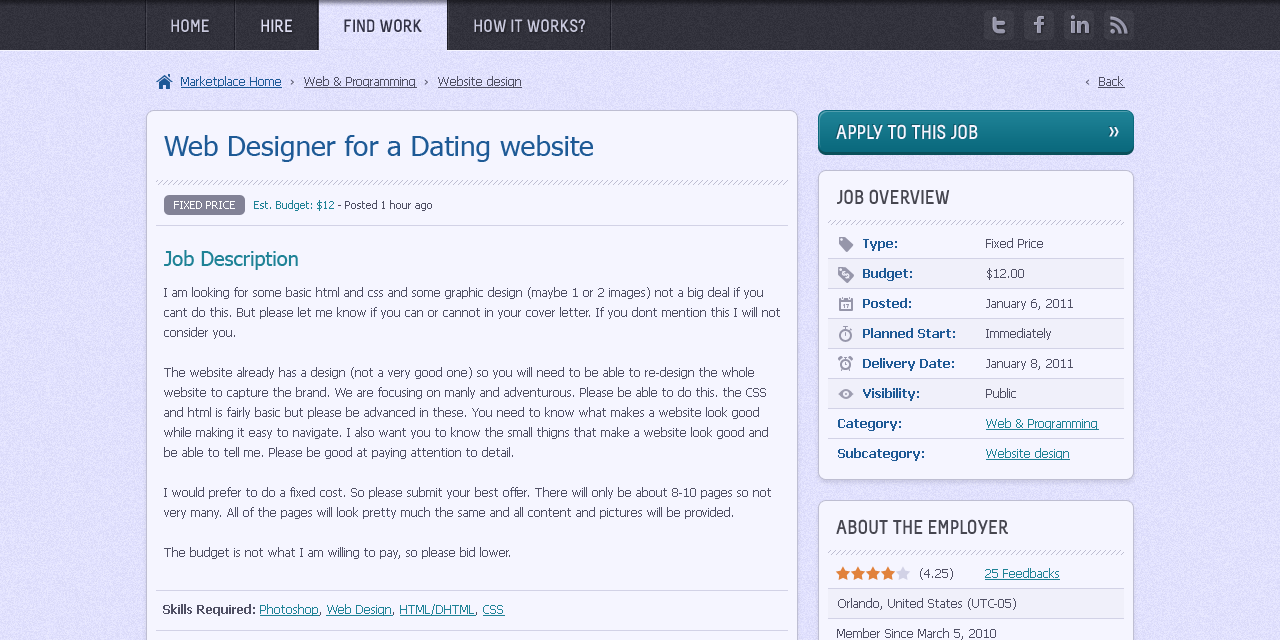The image size is (1280, 640).
Task: Subscribe via the RSS feed icon
Action: 1117,24
